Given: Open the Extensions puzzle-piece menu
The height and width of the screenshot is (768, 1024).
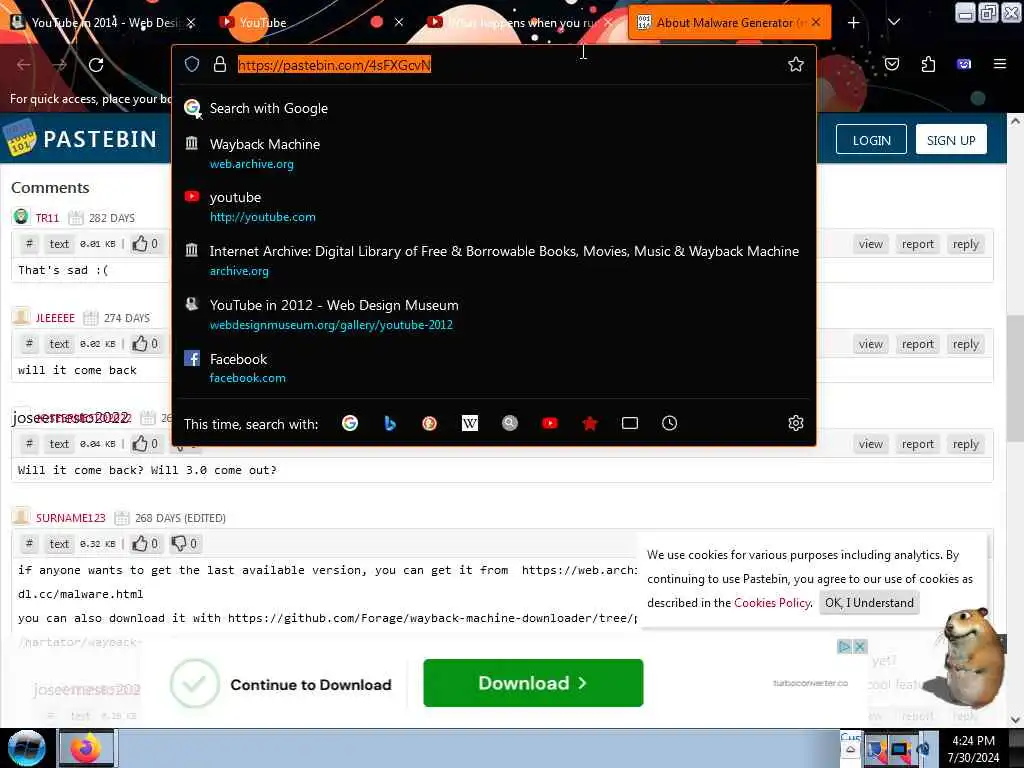Looking at the screenshot, I should [928, 64].
